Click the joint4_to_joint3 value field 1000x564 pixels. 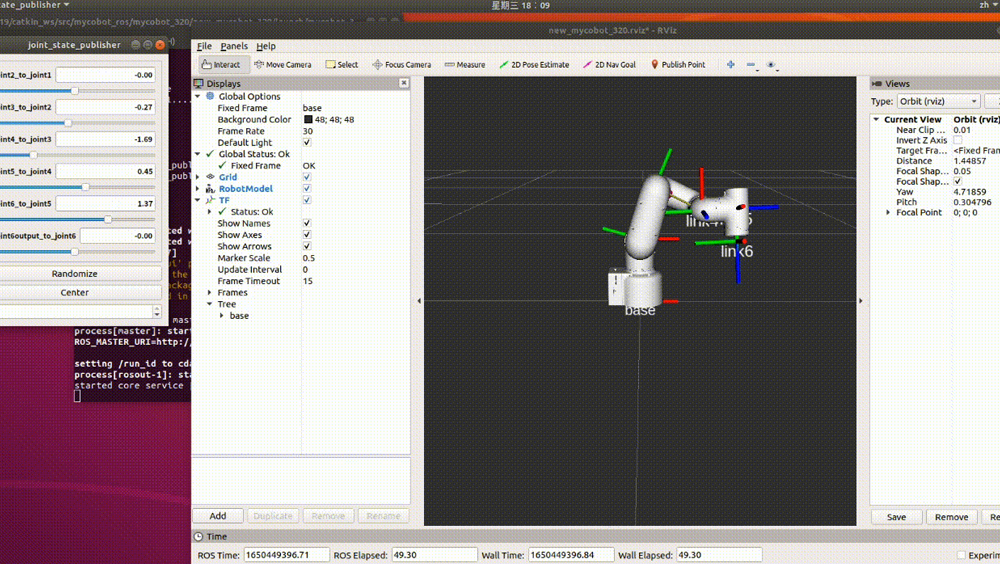(x=106, y=139)
